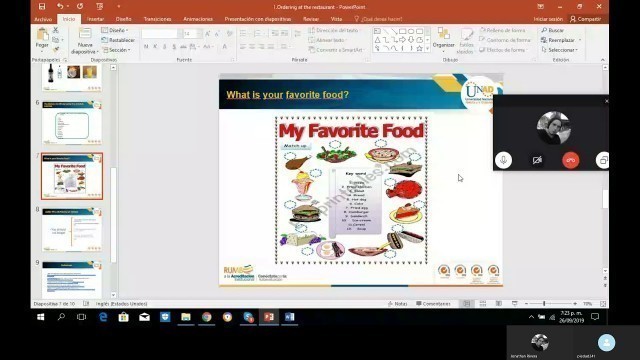The image size is (640, 360).
Task: Click Nueva diapositiva icon
Action: (85, 35)
